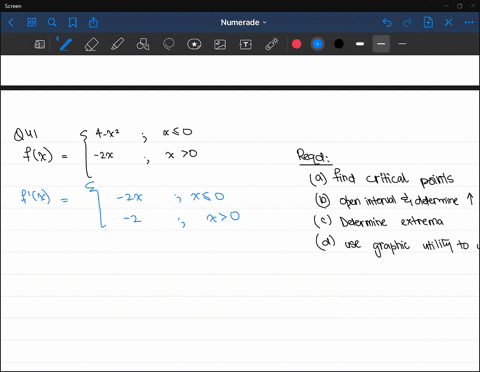Open the share and export menu

(x=93, y=22)
